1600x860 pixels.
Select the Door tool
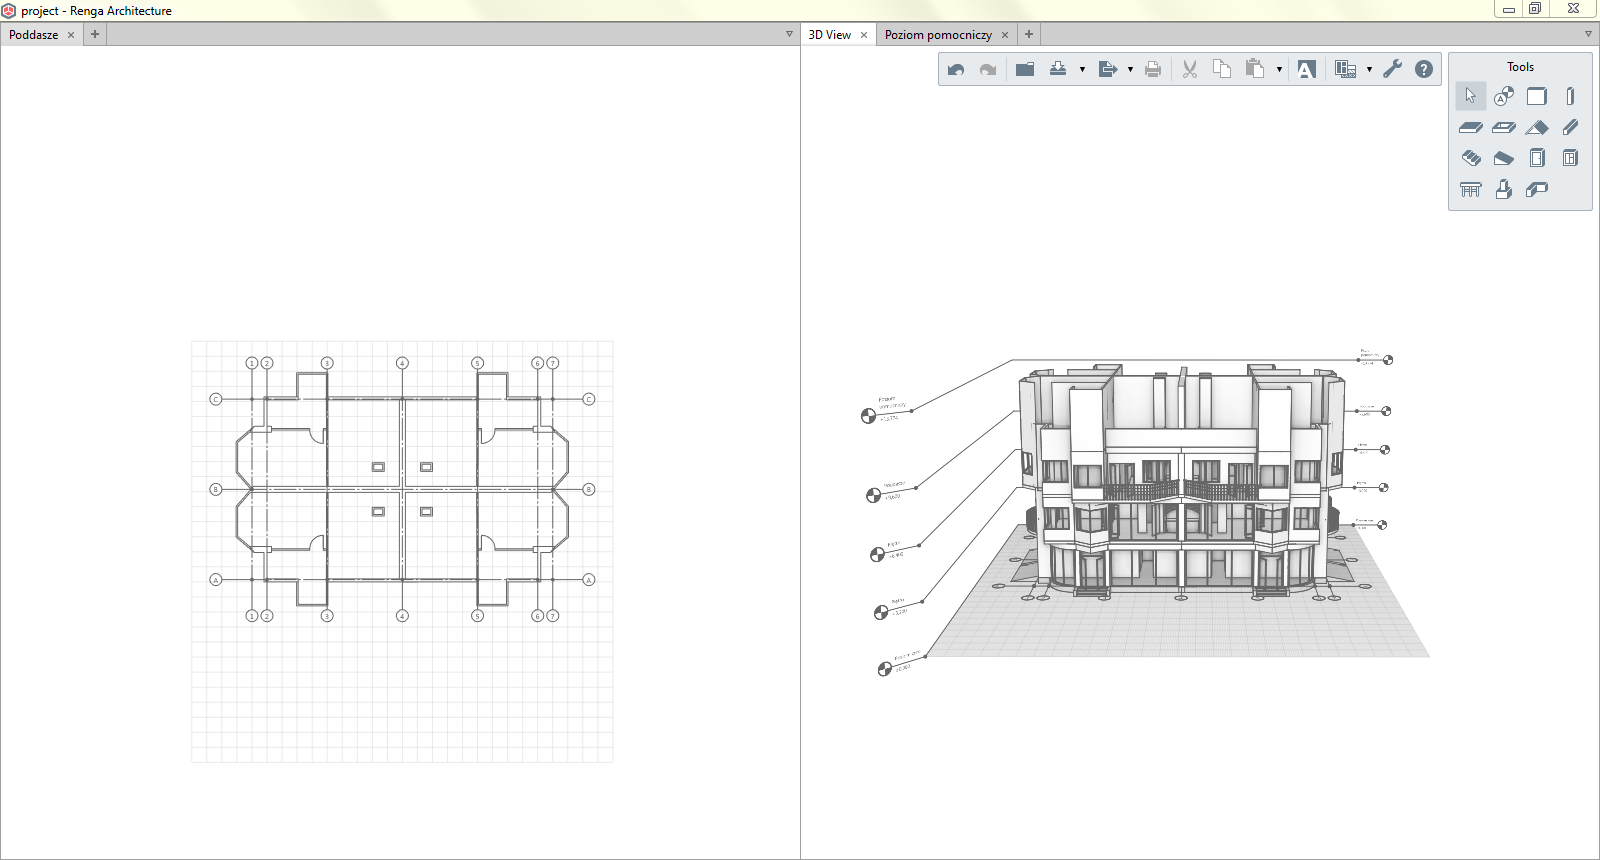(x=1537, y=158)
